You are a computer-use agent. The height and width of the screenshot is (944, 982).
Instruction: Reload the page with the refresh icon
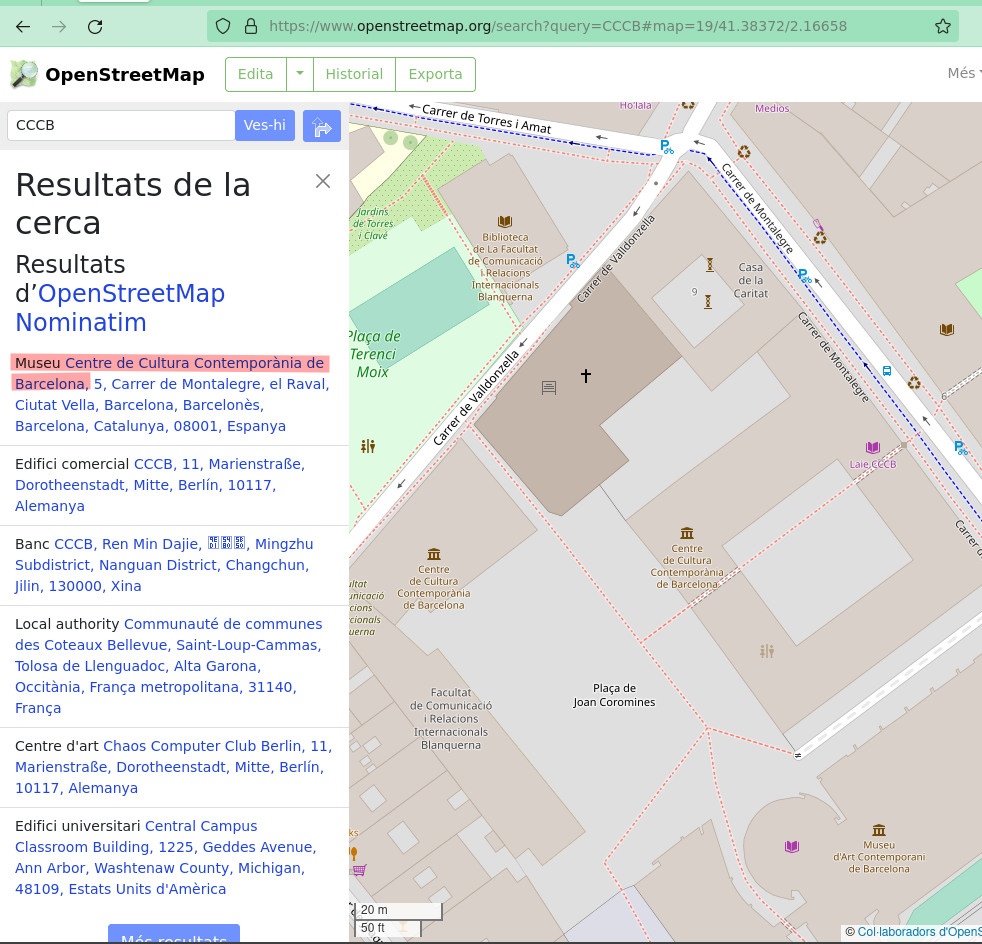click(x=95, y=26)
